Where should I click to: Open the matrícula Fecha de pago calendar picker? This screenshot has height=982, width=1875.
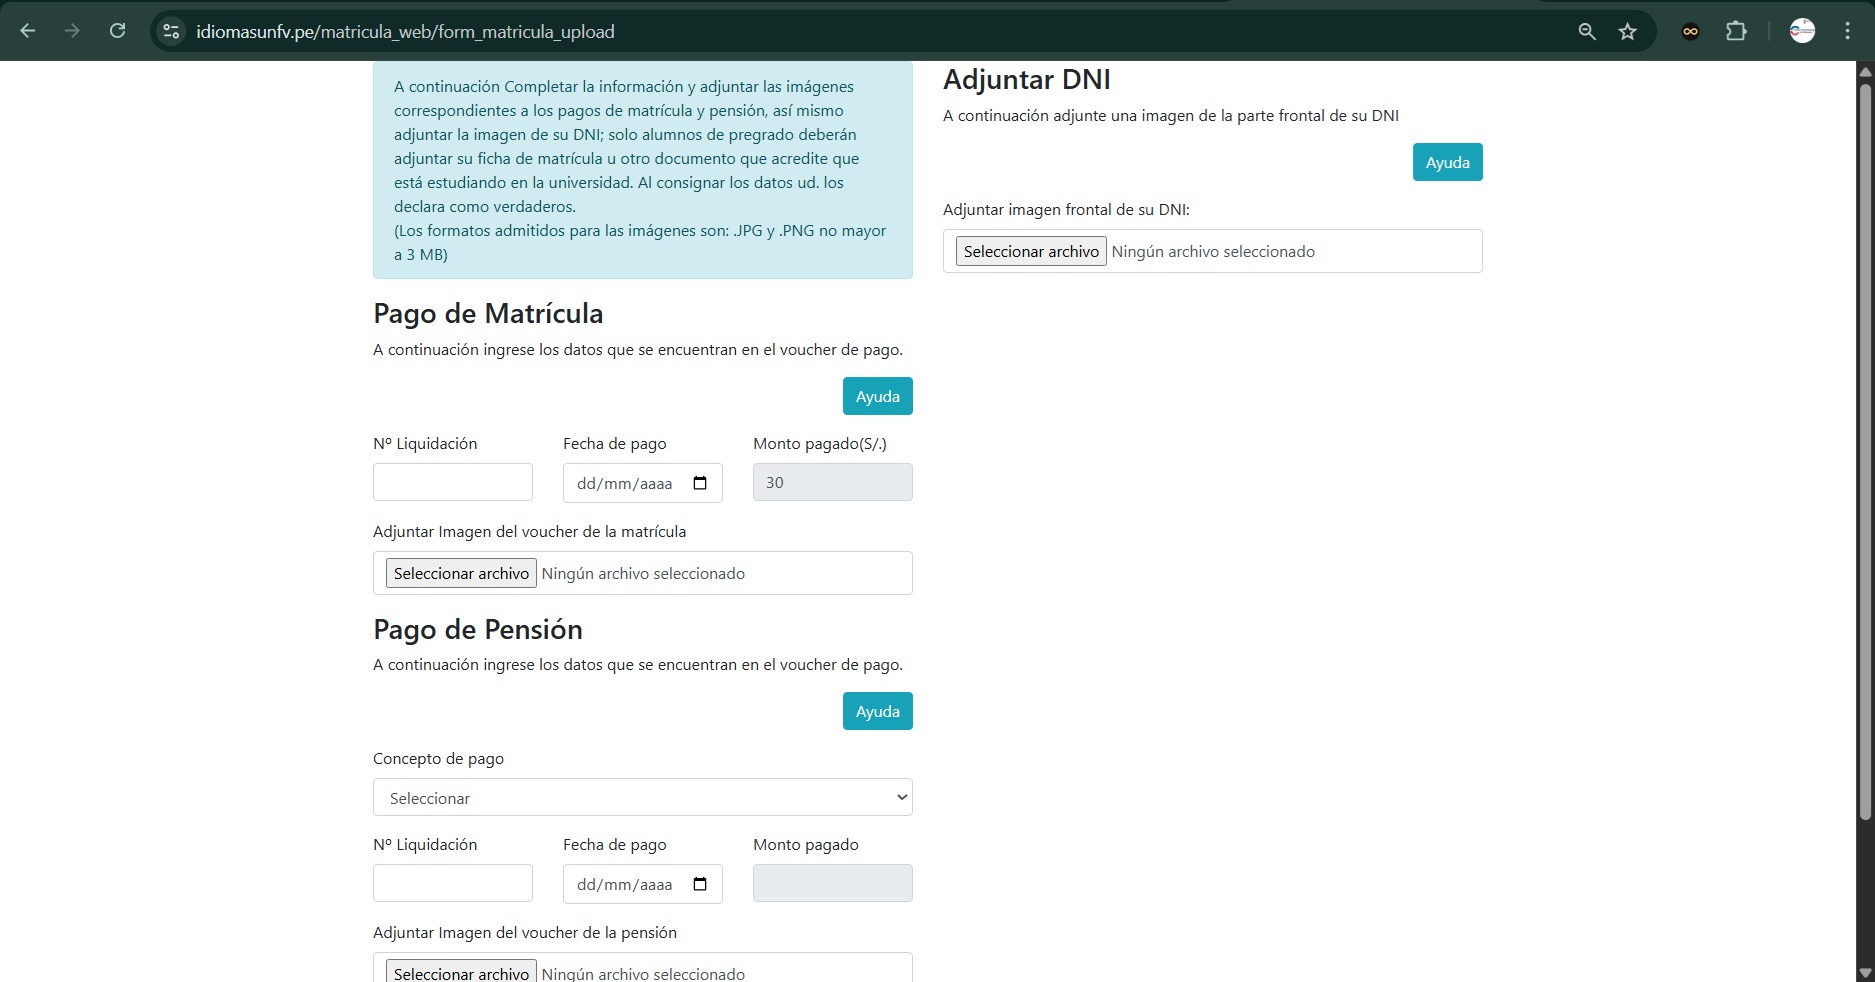coord(699,483)
